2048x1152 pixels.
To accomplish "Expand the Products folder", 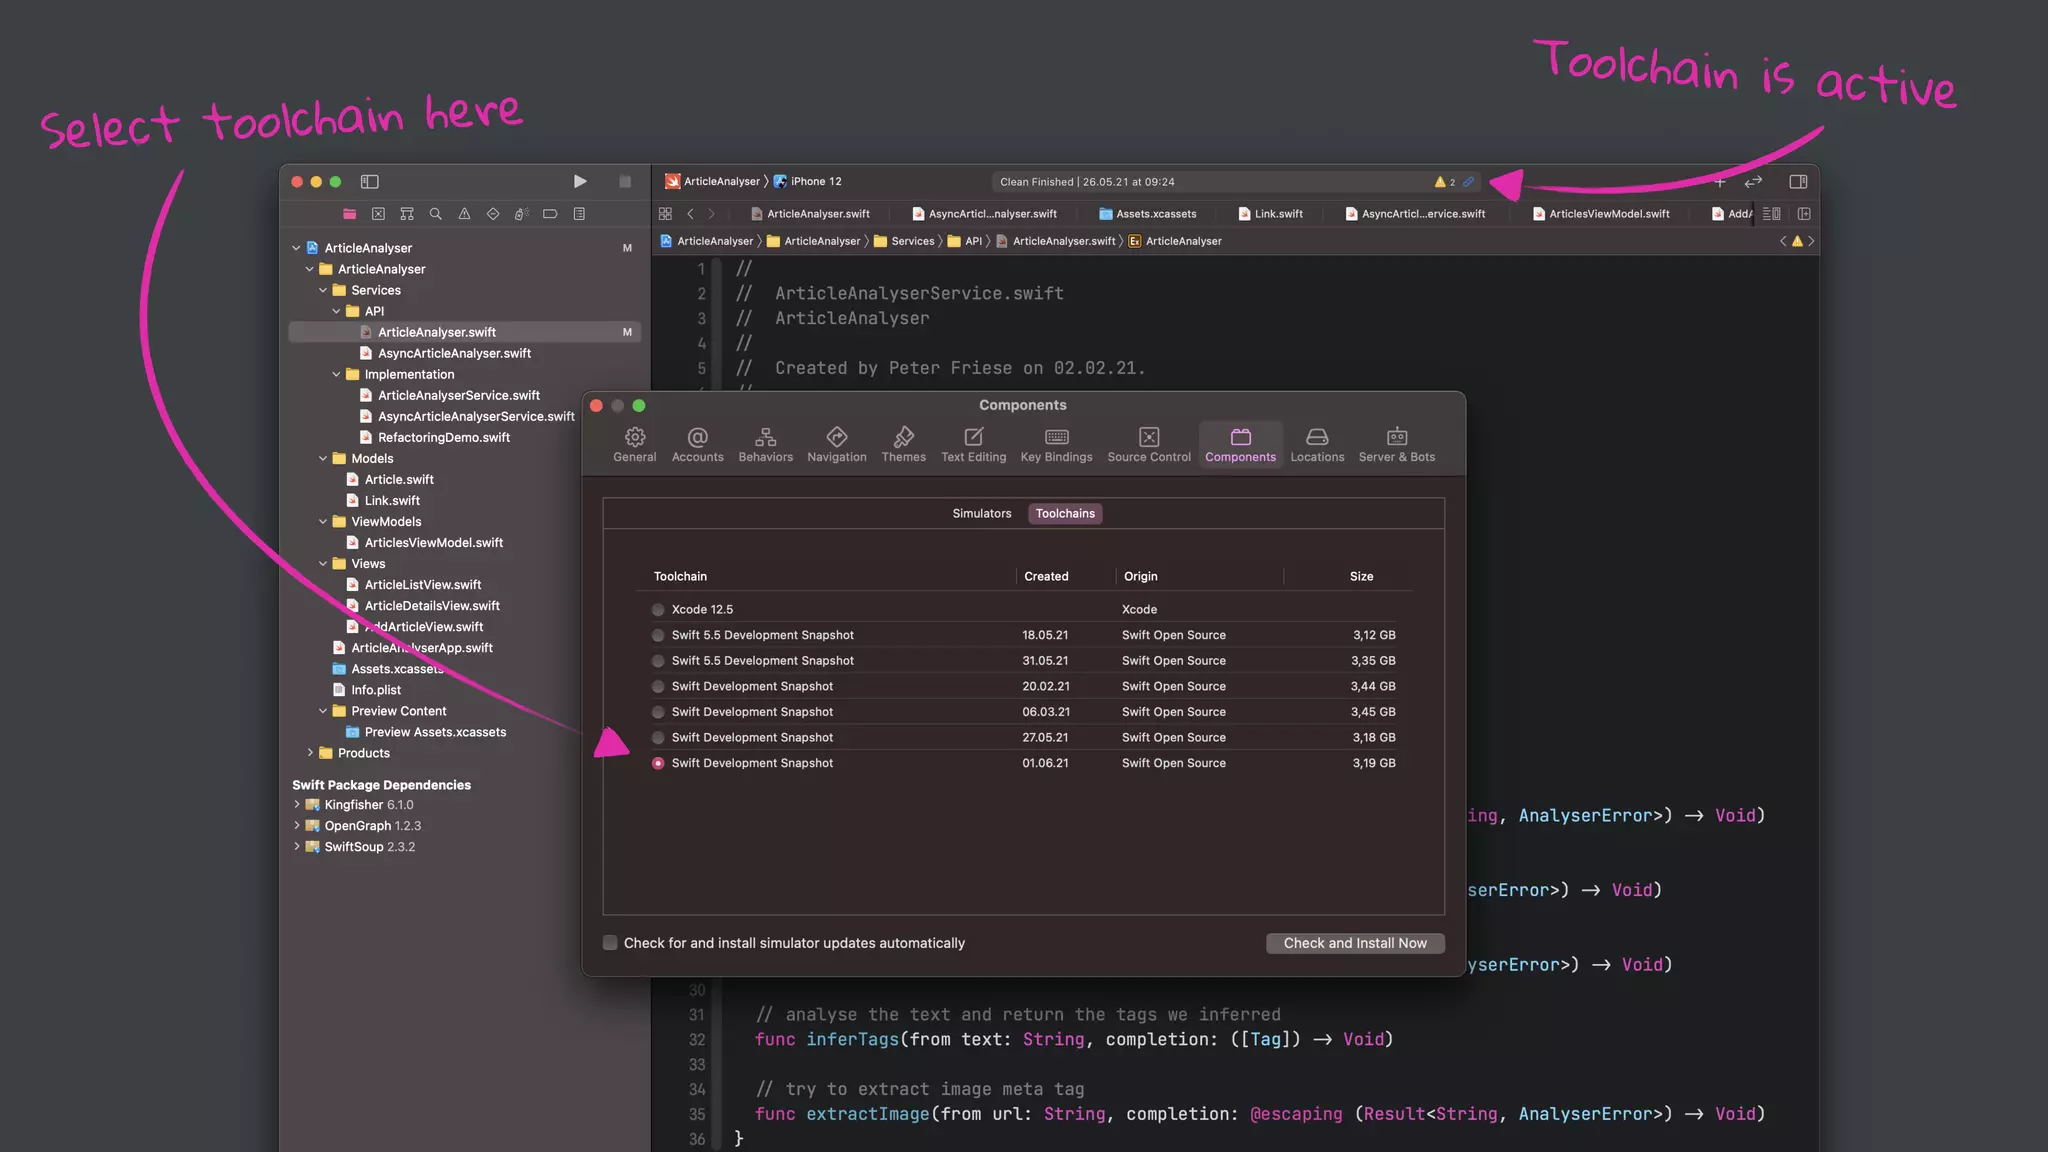I will pyautogui.click(x=310, y=753).
